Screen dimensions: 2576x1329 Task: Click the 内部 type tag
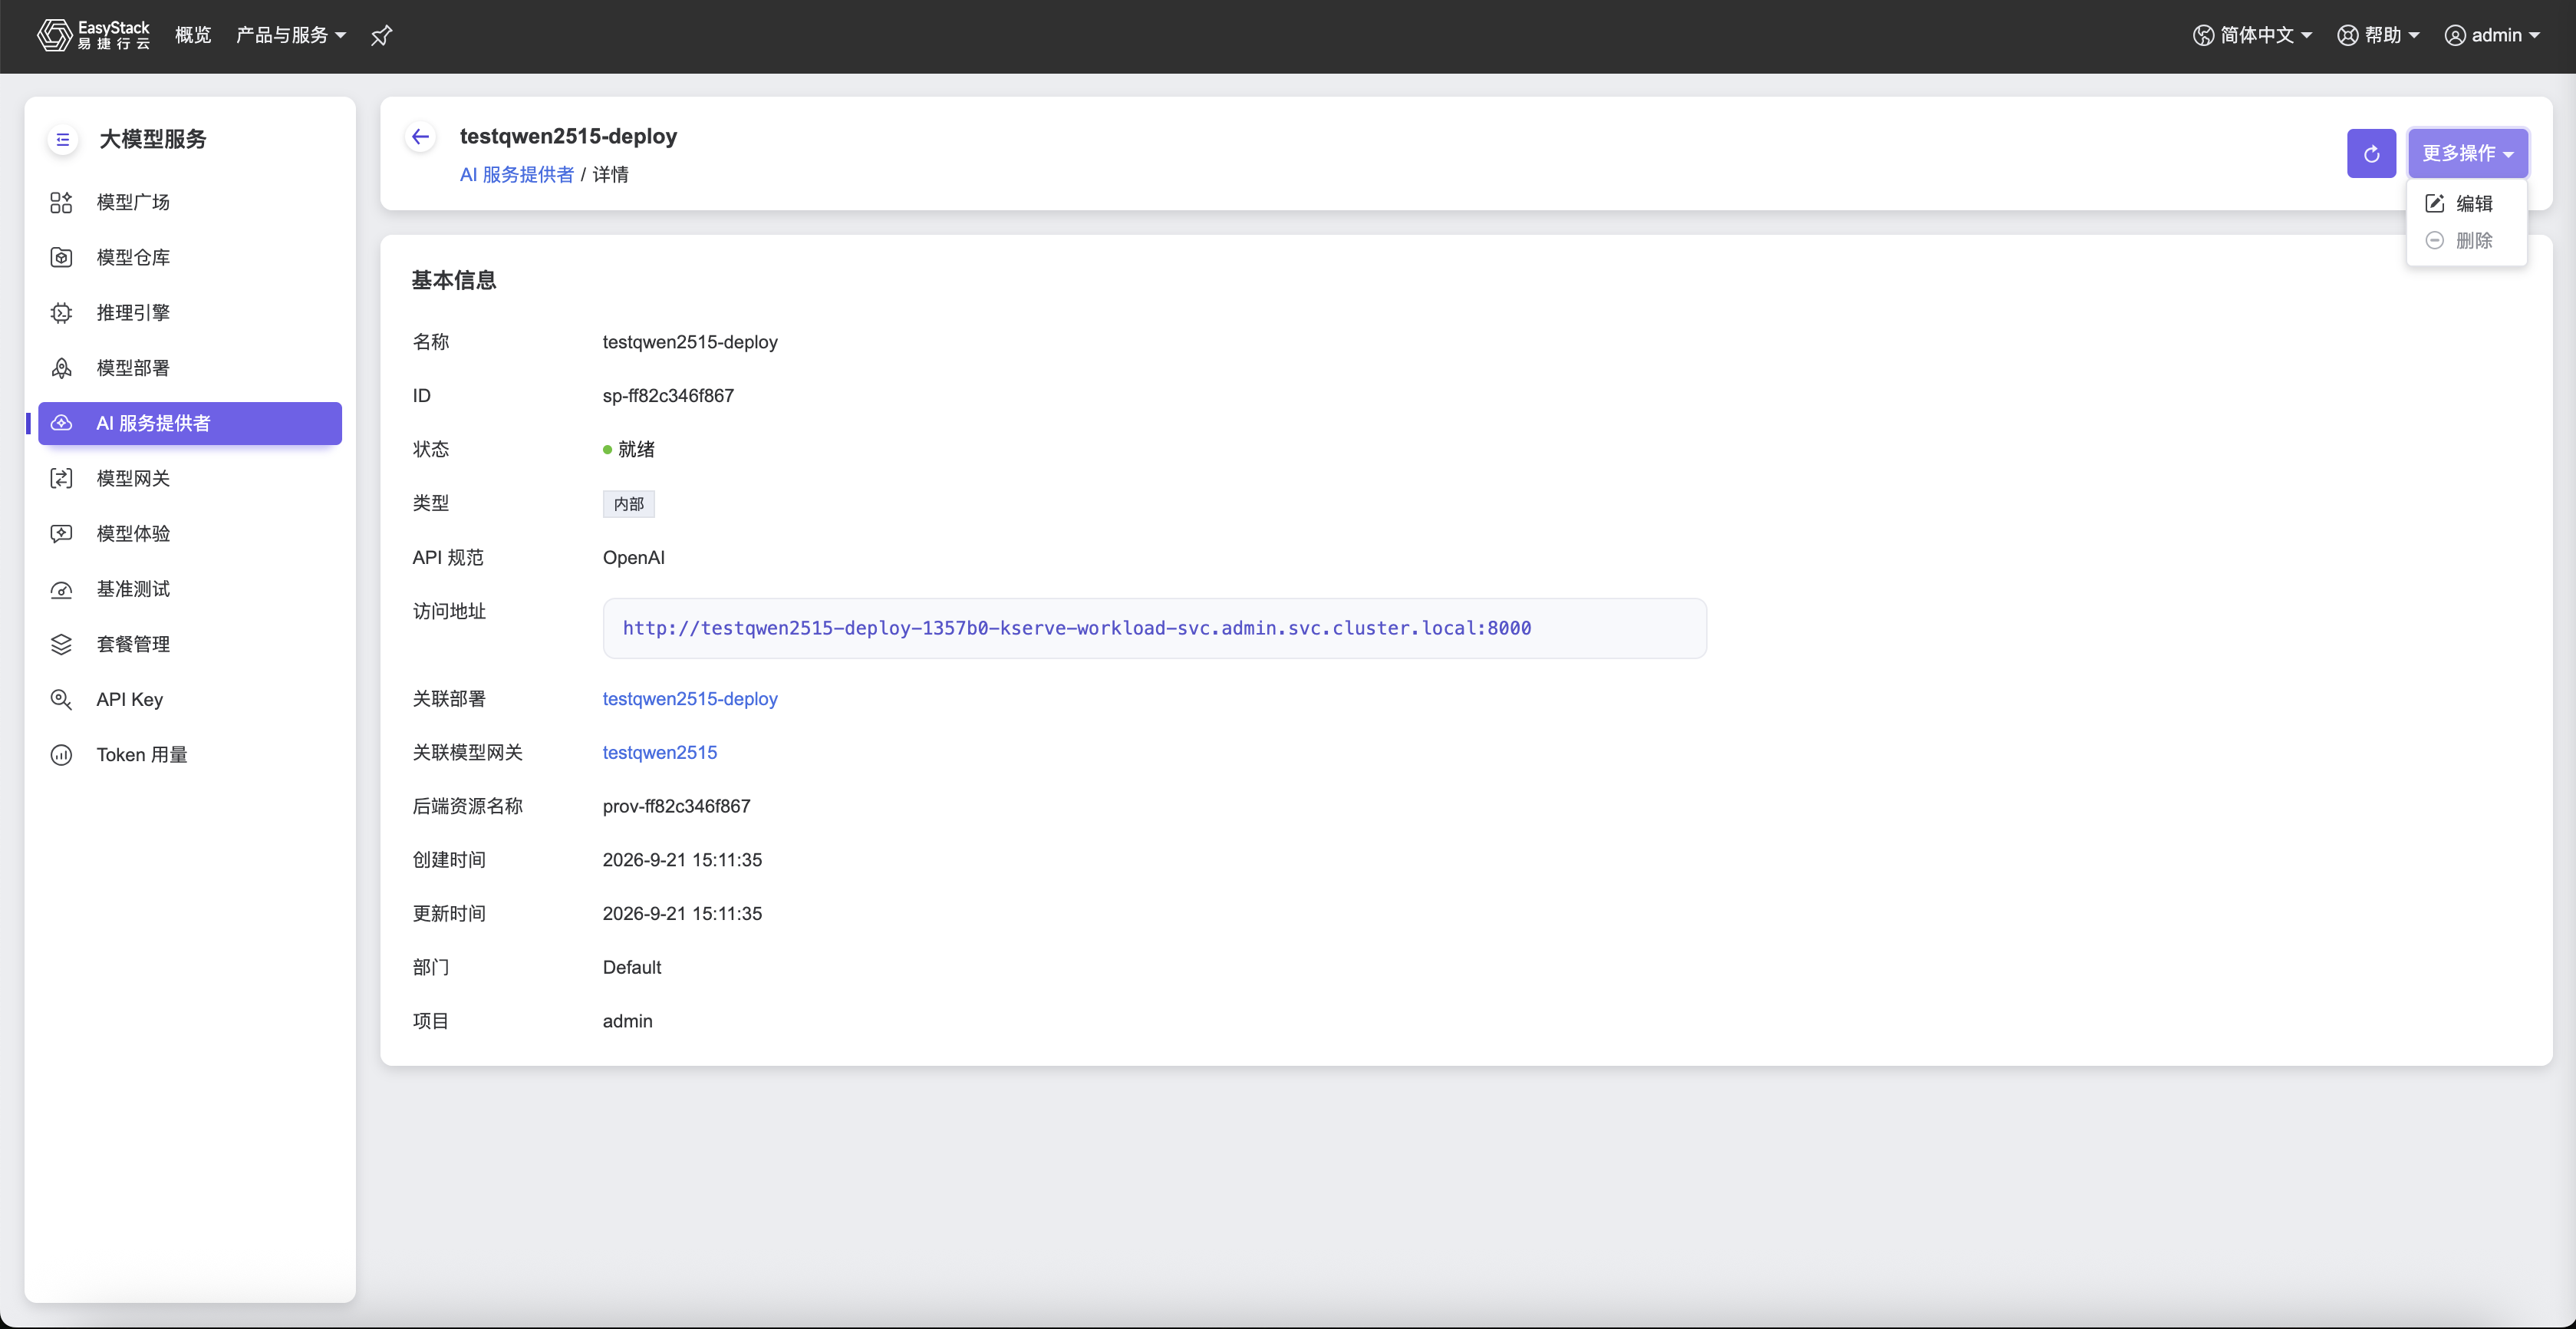pos(628,504)
